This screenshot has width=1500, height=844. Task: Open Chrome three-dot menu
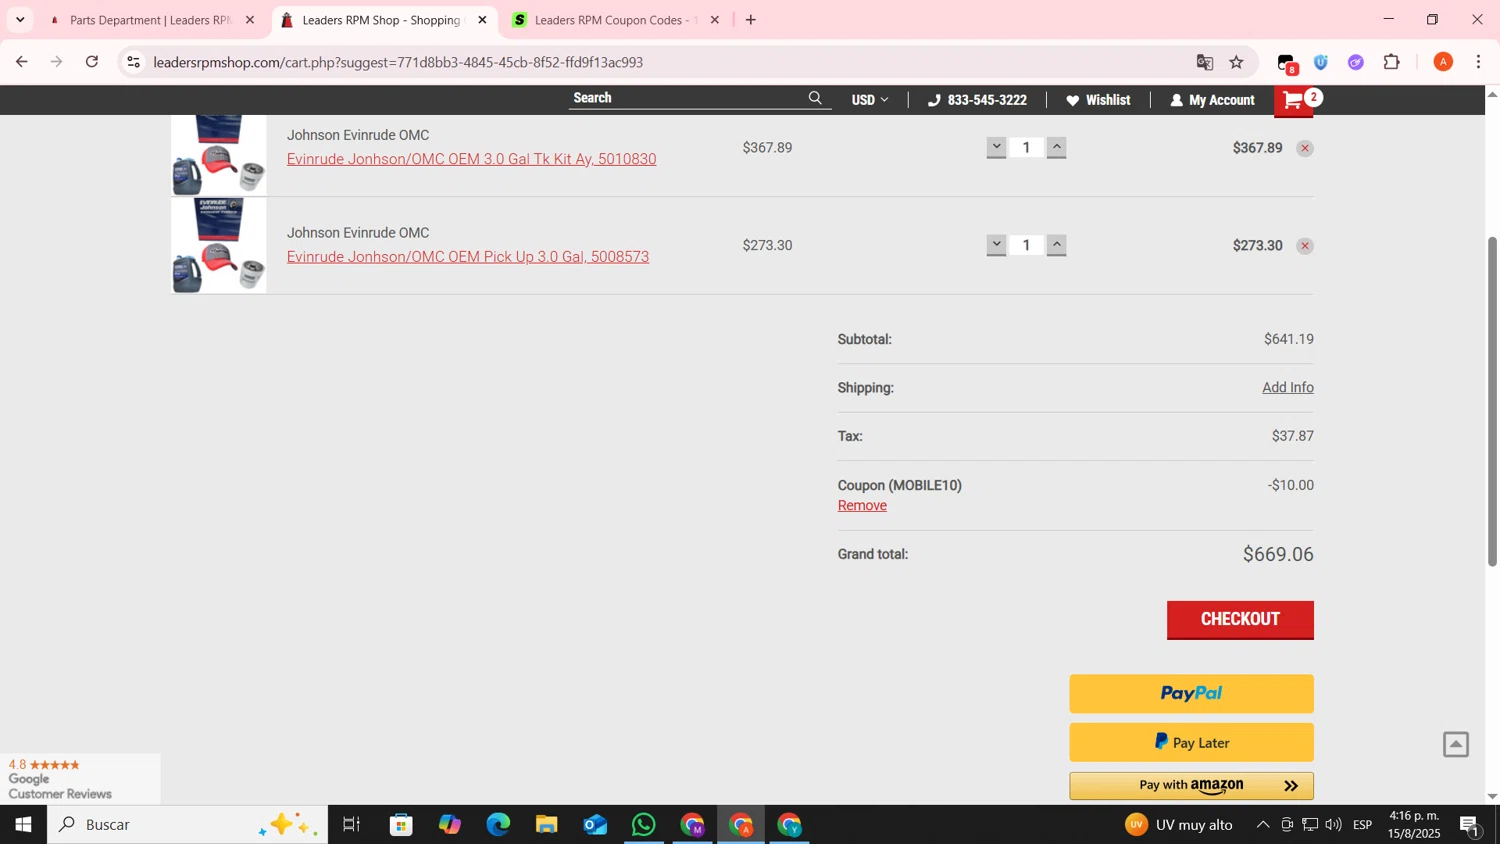(x=1479, y=62)
